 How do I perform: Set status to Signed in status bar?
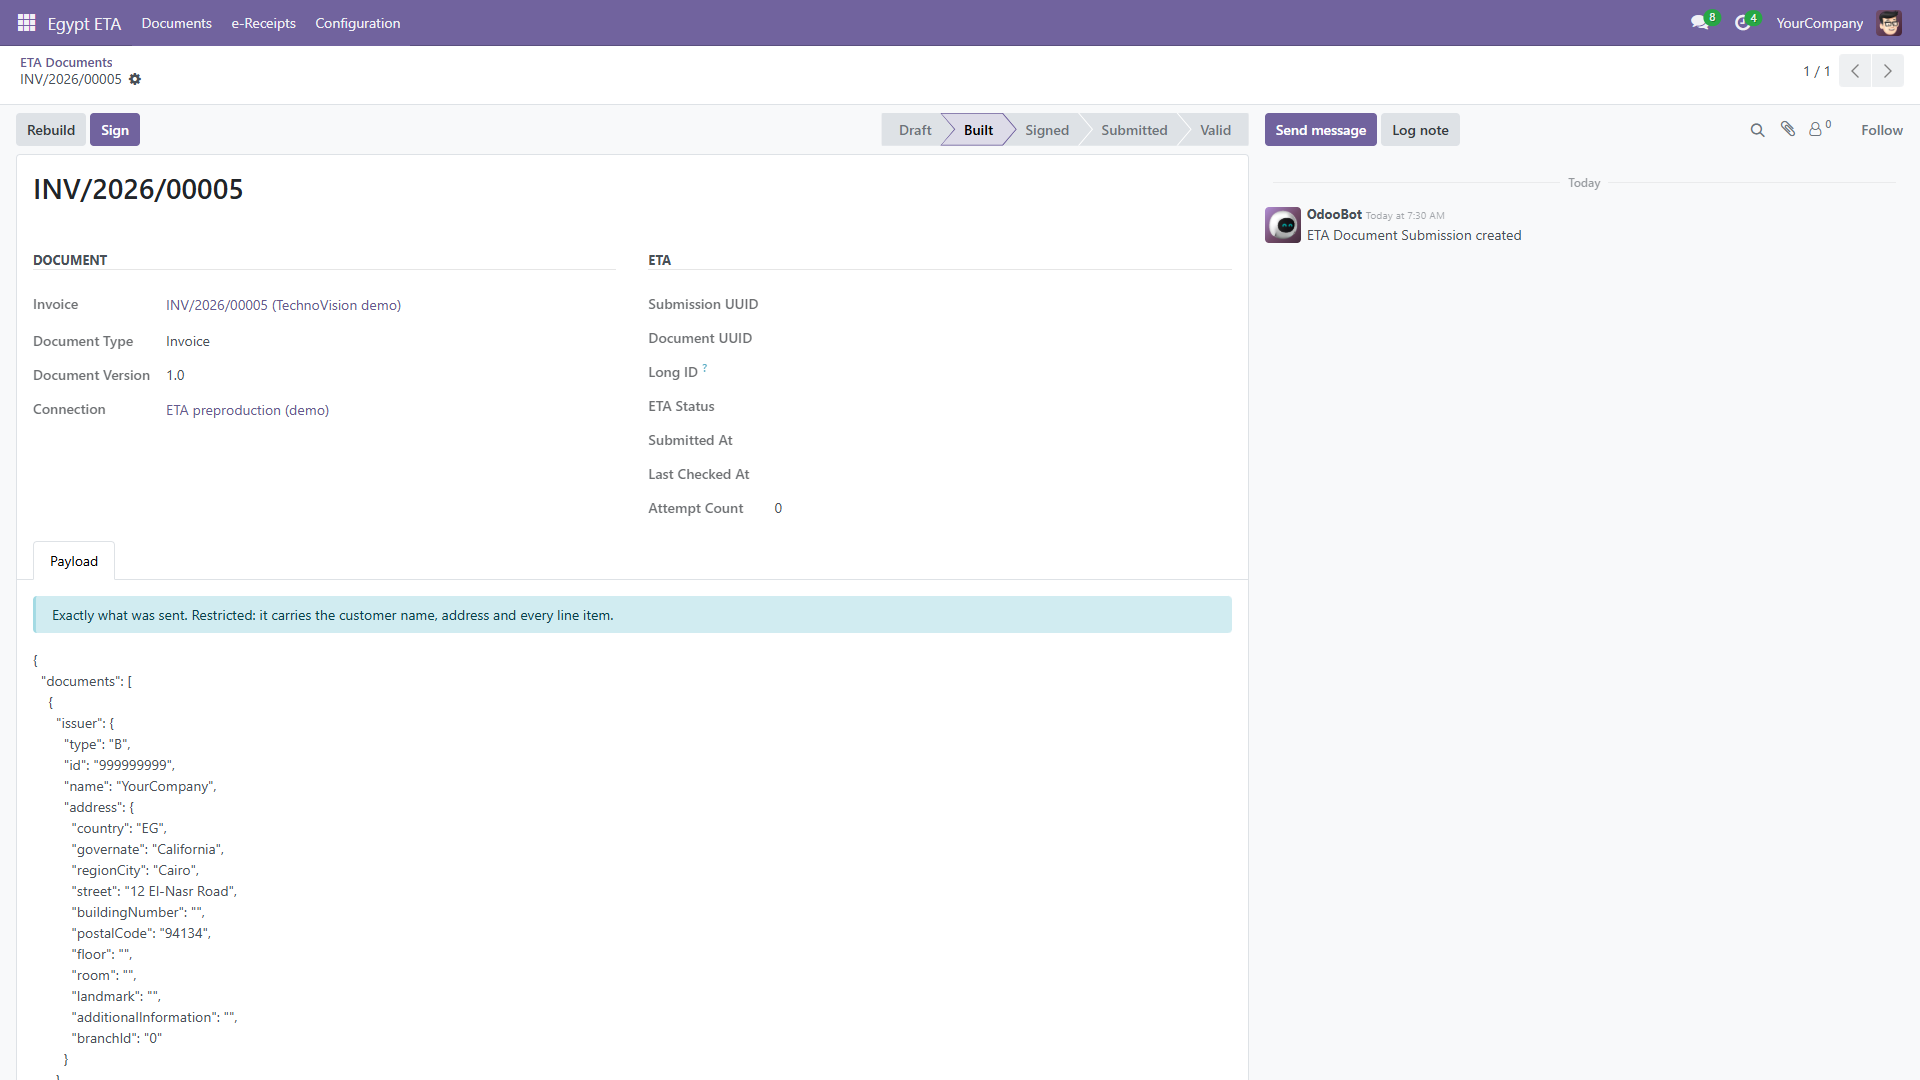[x=1046, y=130]
